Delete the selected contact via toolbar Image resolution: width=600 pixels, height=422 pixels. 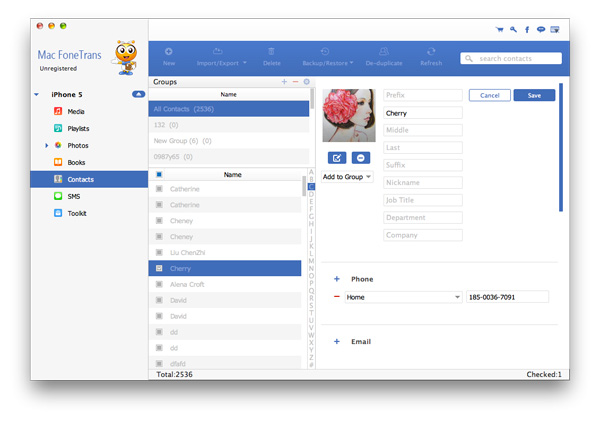(272, 57)
